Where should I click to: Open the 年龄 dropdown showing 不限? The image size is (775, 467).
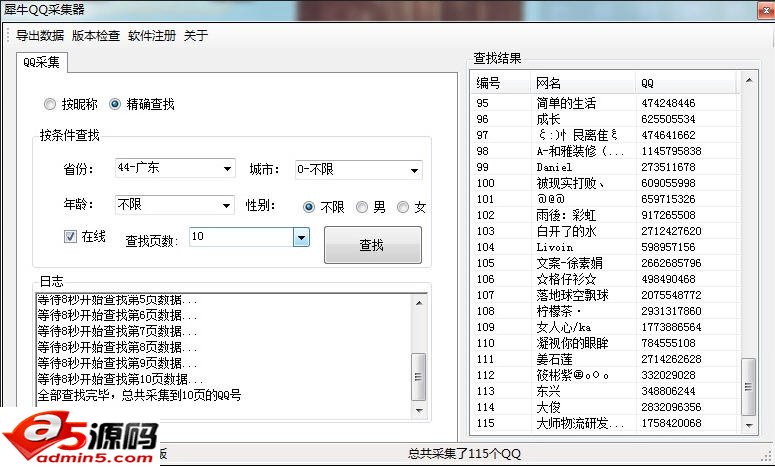pyautogui.click(x=174, y=205)
